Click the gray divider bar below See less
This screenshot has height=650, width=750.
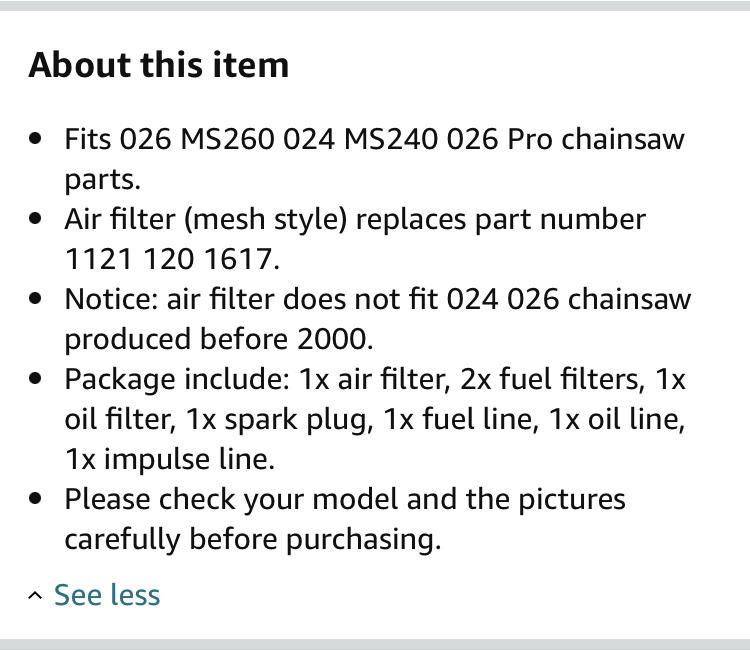click(x=375, y=645)
